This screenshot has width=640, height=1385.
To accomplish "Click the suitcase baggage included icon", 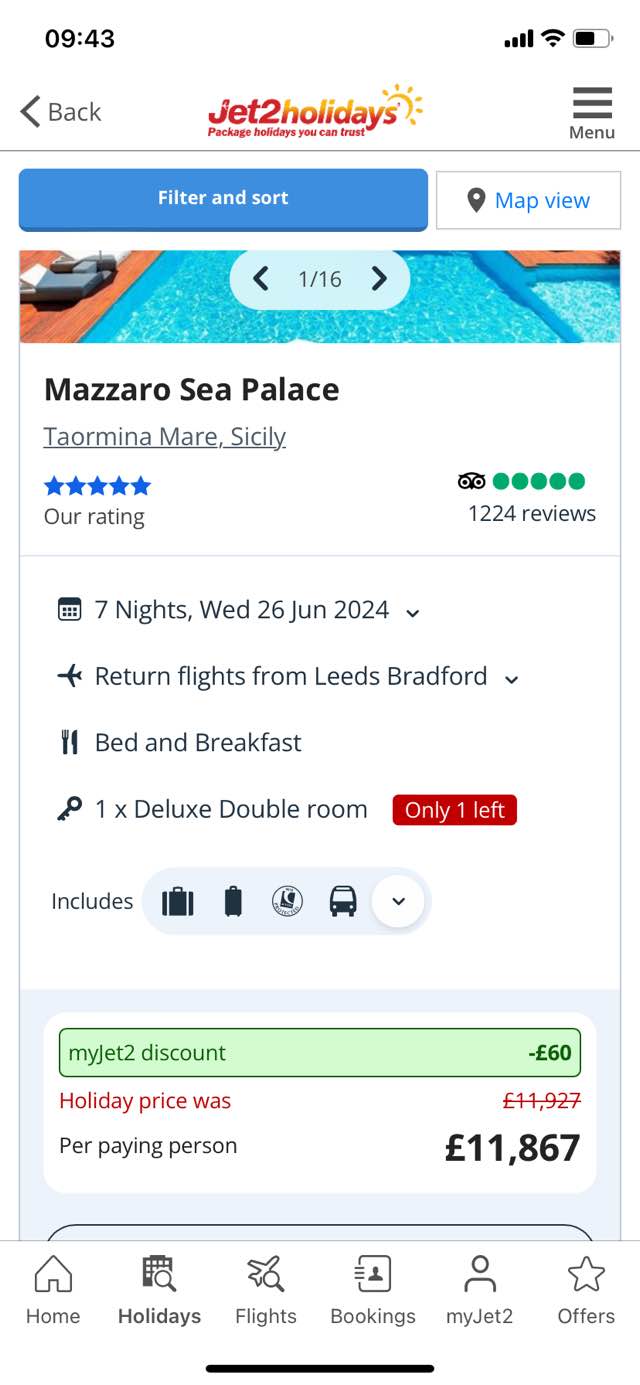I will (178, 901).
